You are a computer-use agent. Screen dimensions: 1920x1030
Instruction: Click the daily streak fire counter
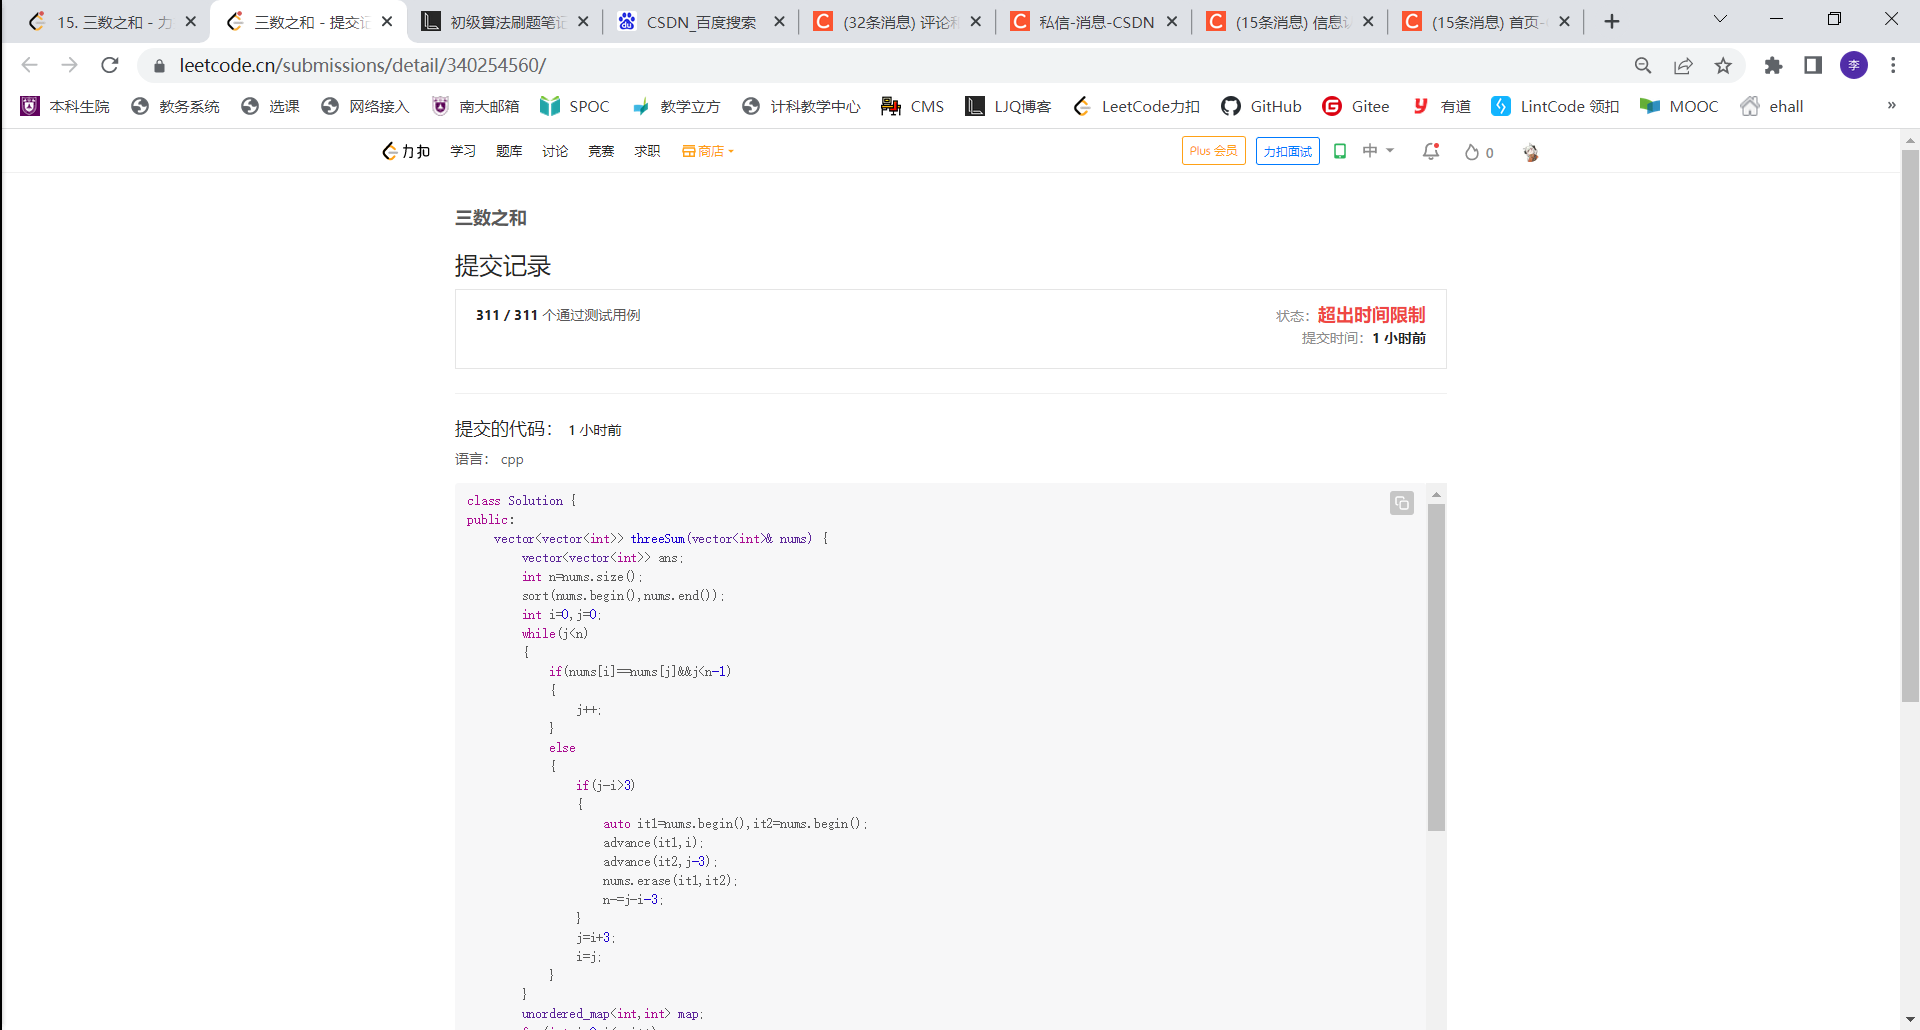click(1478, 152)
